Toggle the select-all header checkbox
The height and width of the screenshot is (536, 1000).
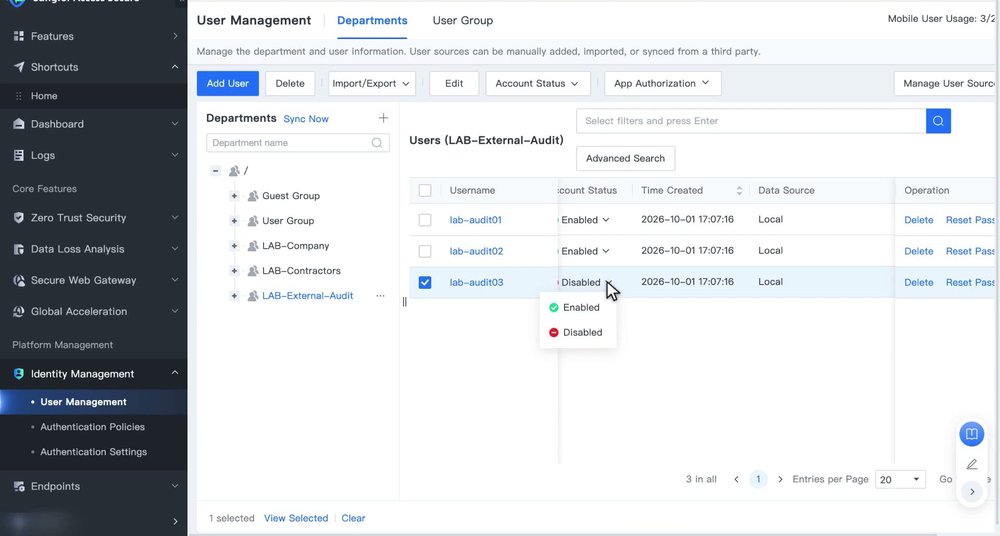point(425,190)
